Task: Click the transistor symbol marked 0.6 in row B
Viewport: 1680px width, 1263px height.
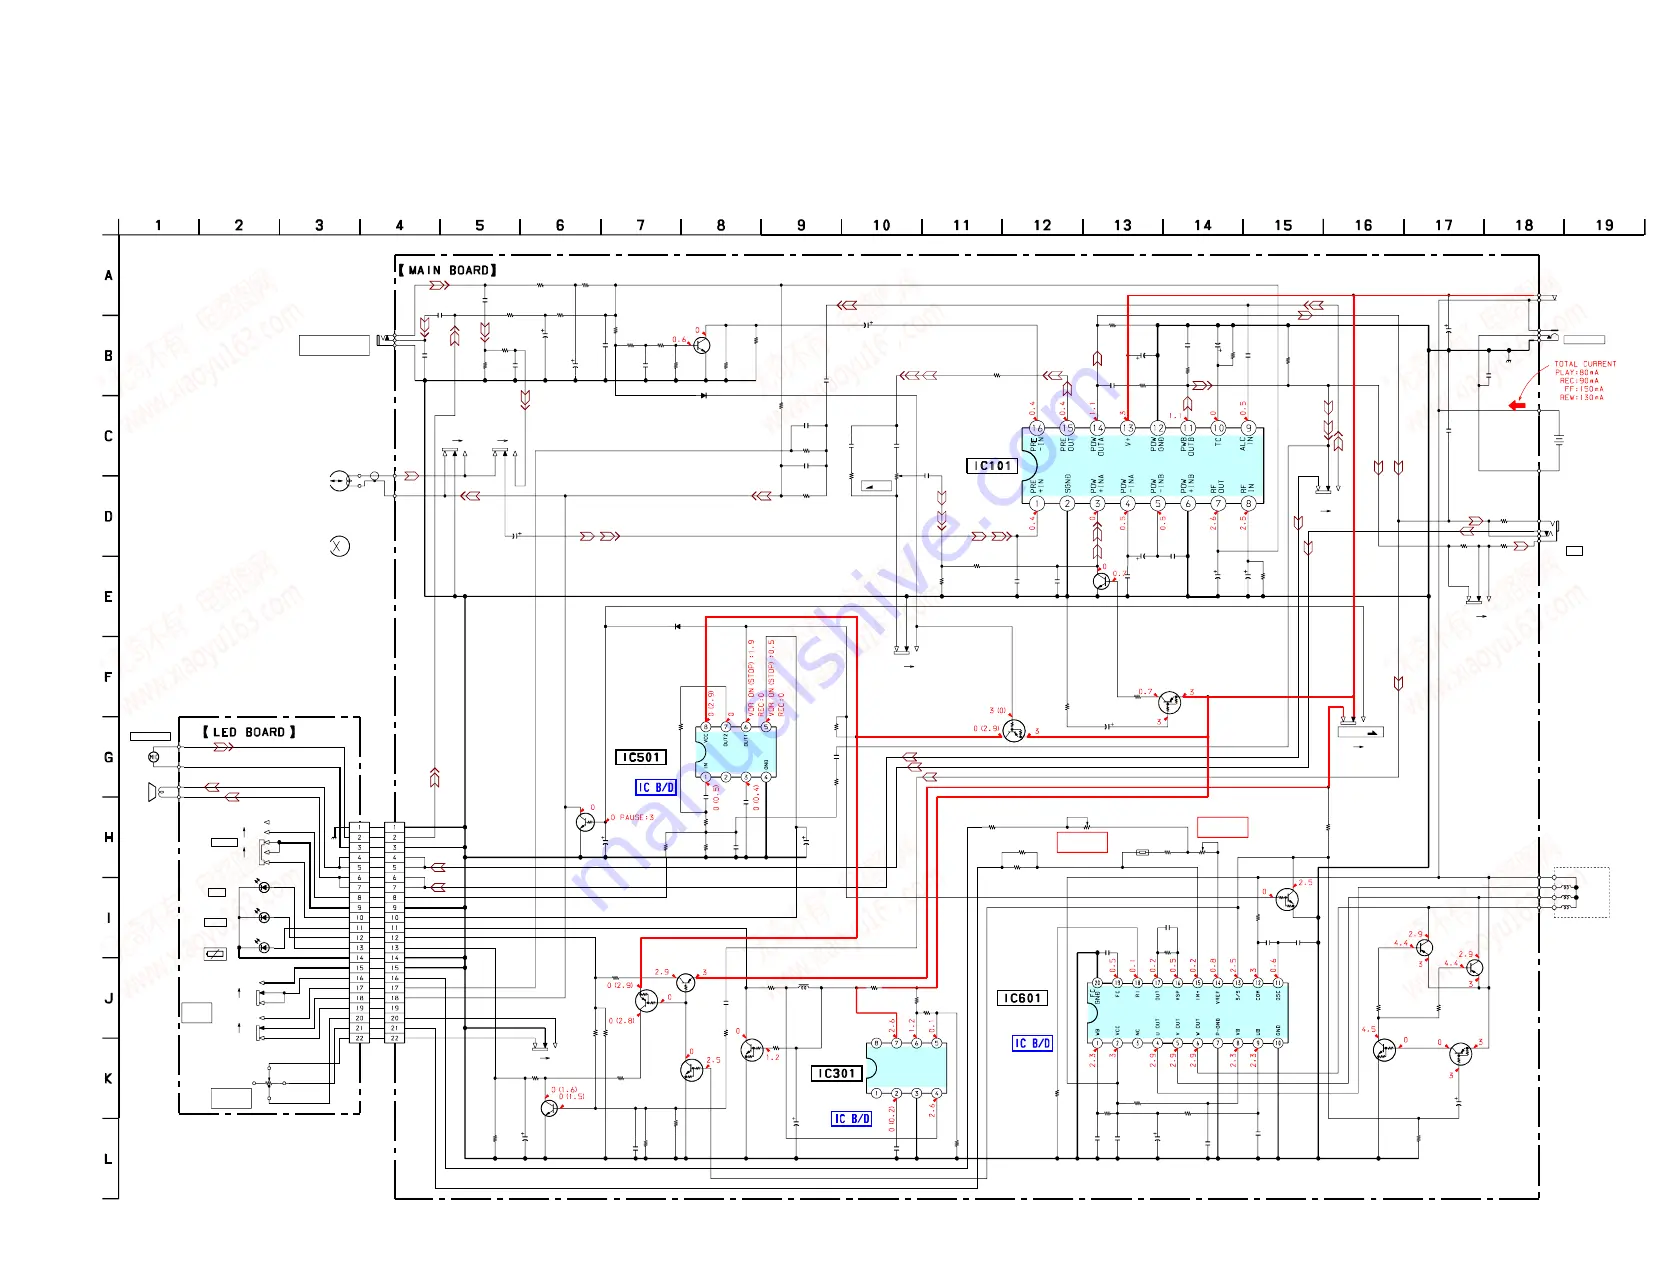Action: pos(701,345)
